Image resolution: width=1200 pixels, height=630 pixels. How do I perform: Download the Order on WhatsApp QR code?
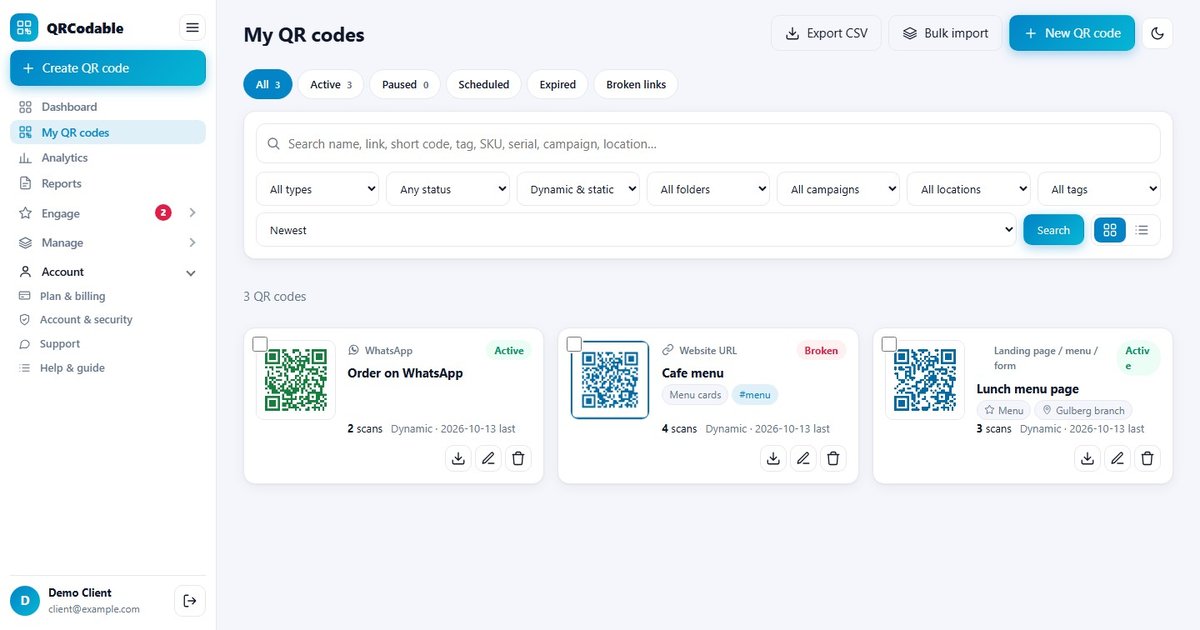458,458
